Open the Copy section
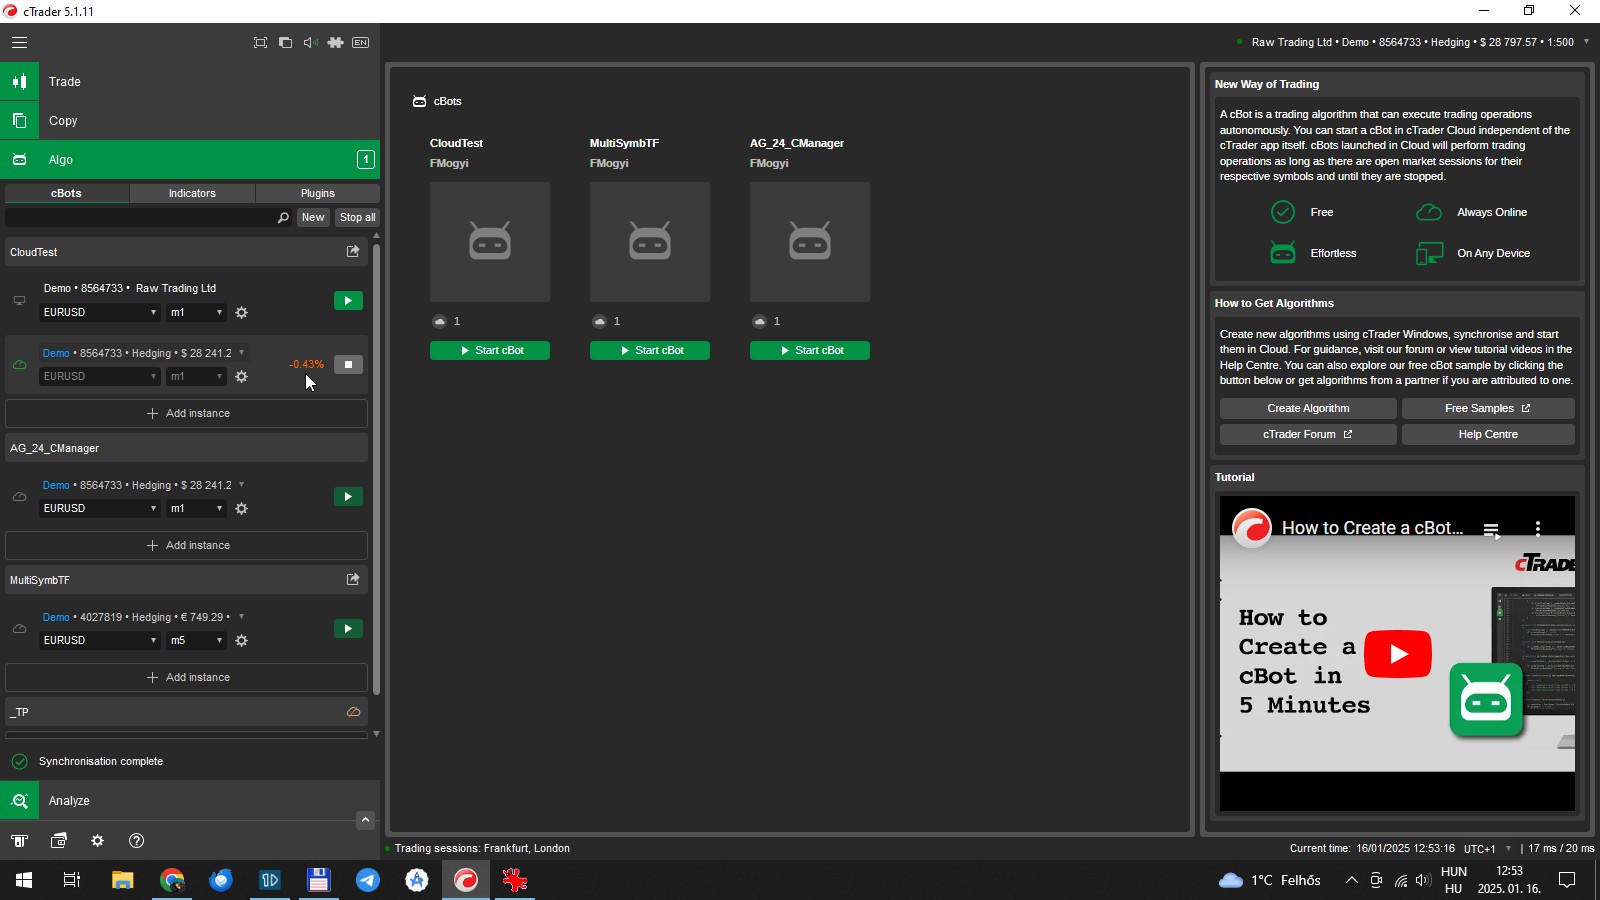The image size is (1600, 900). click(190, 121)
